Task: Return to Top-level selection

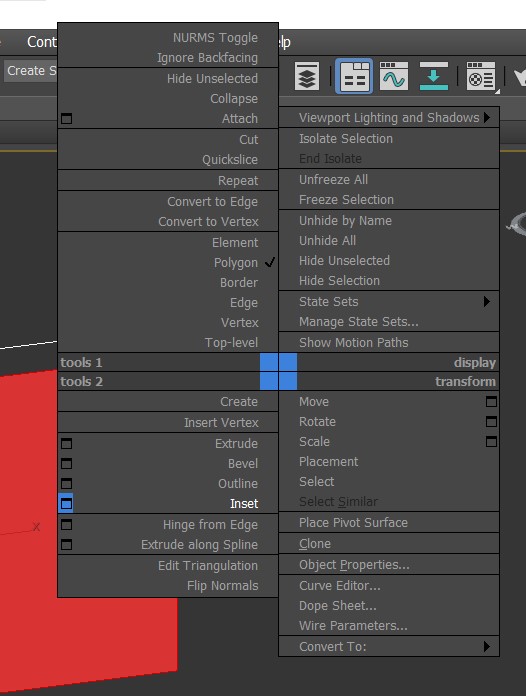Action: click(x=231, y=343)
